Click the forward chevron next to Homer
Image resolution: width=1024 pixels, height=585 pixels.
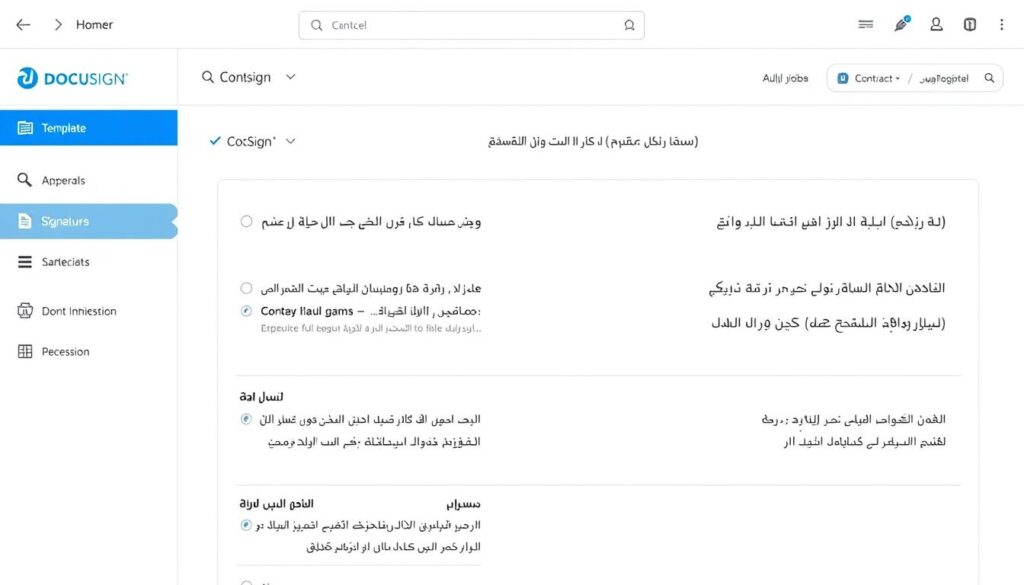pyautogui.click(x=58, y=25)
